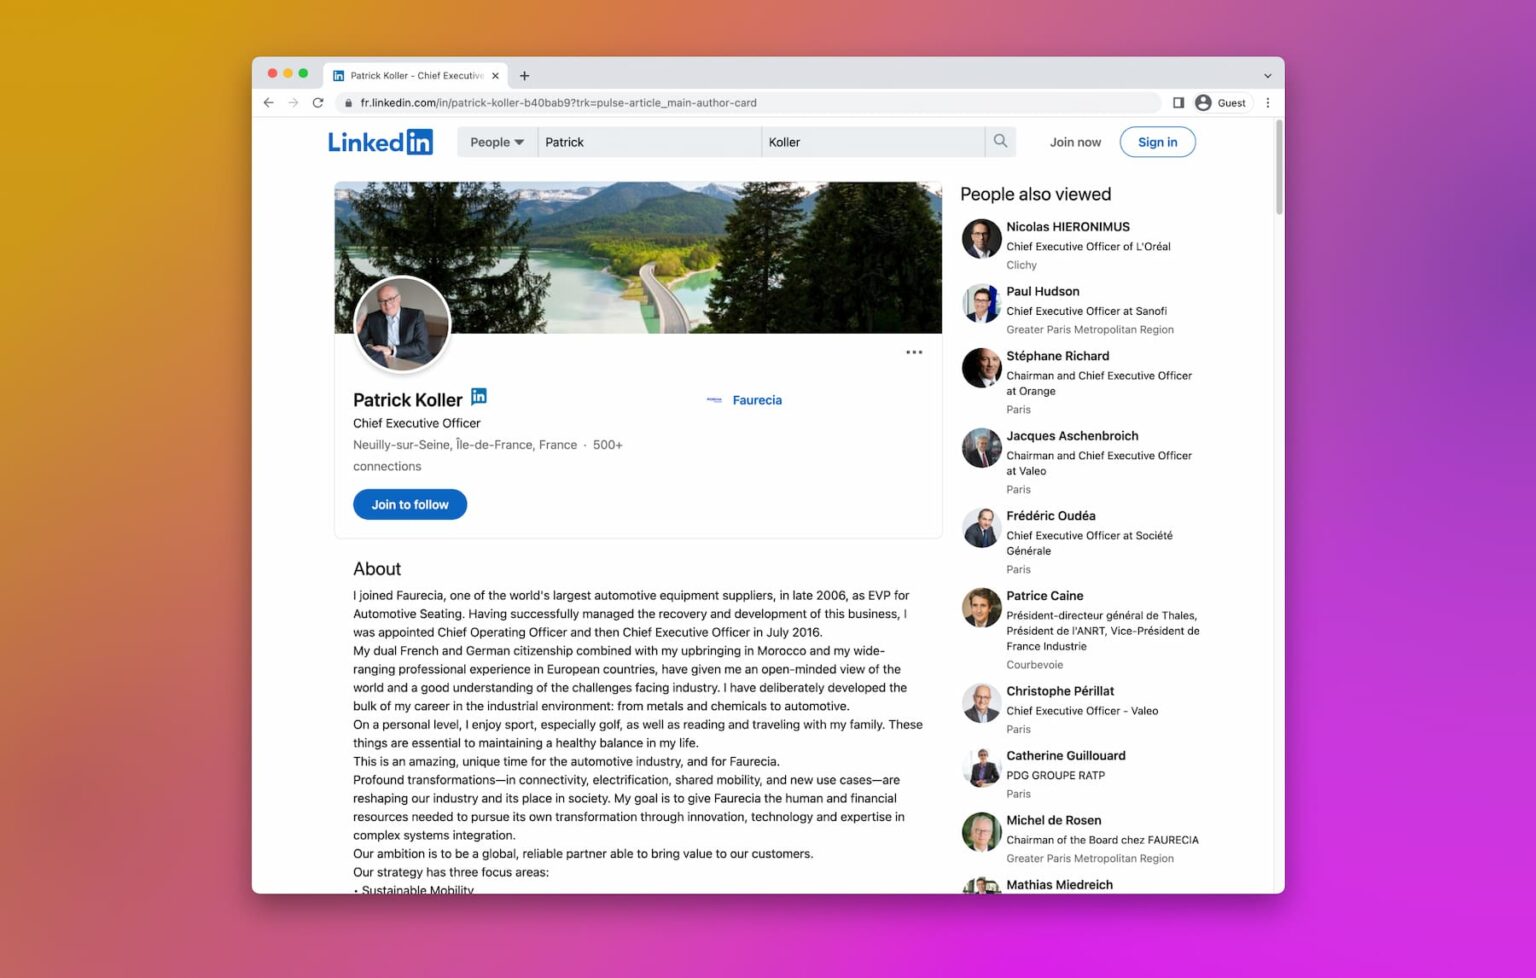The height and width of the screenshot is (978, 1536).
Task: Open Chrome's side panel icon
Action: point(1177,102)
